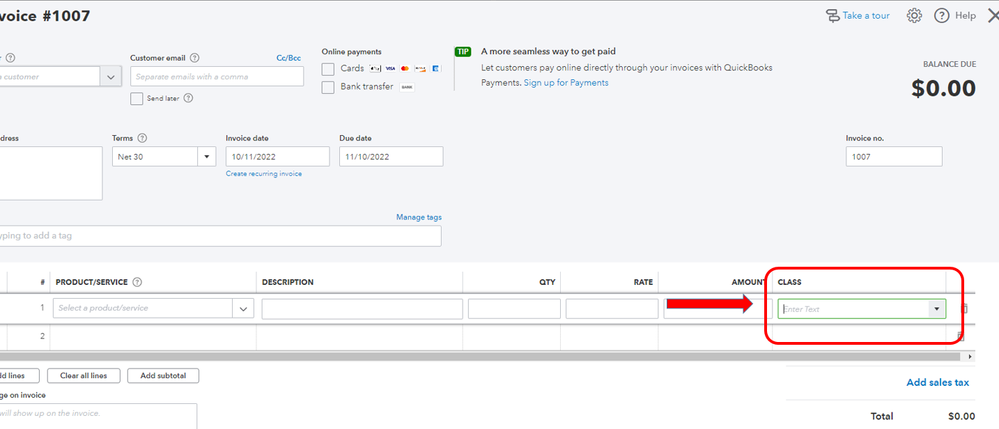Viewport: 999px width, 429px height.
Task: Click the $0.00 balance due amount
Action: pyautogui.click(x=944, y=89)
